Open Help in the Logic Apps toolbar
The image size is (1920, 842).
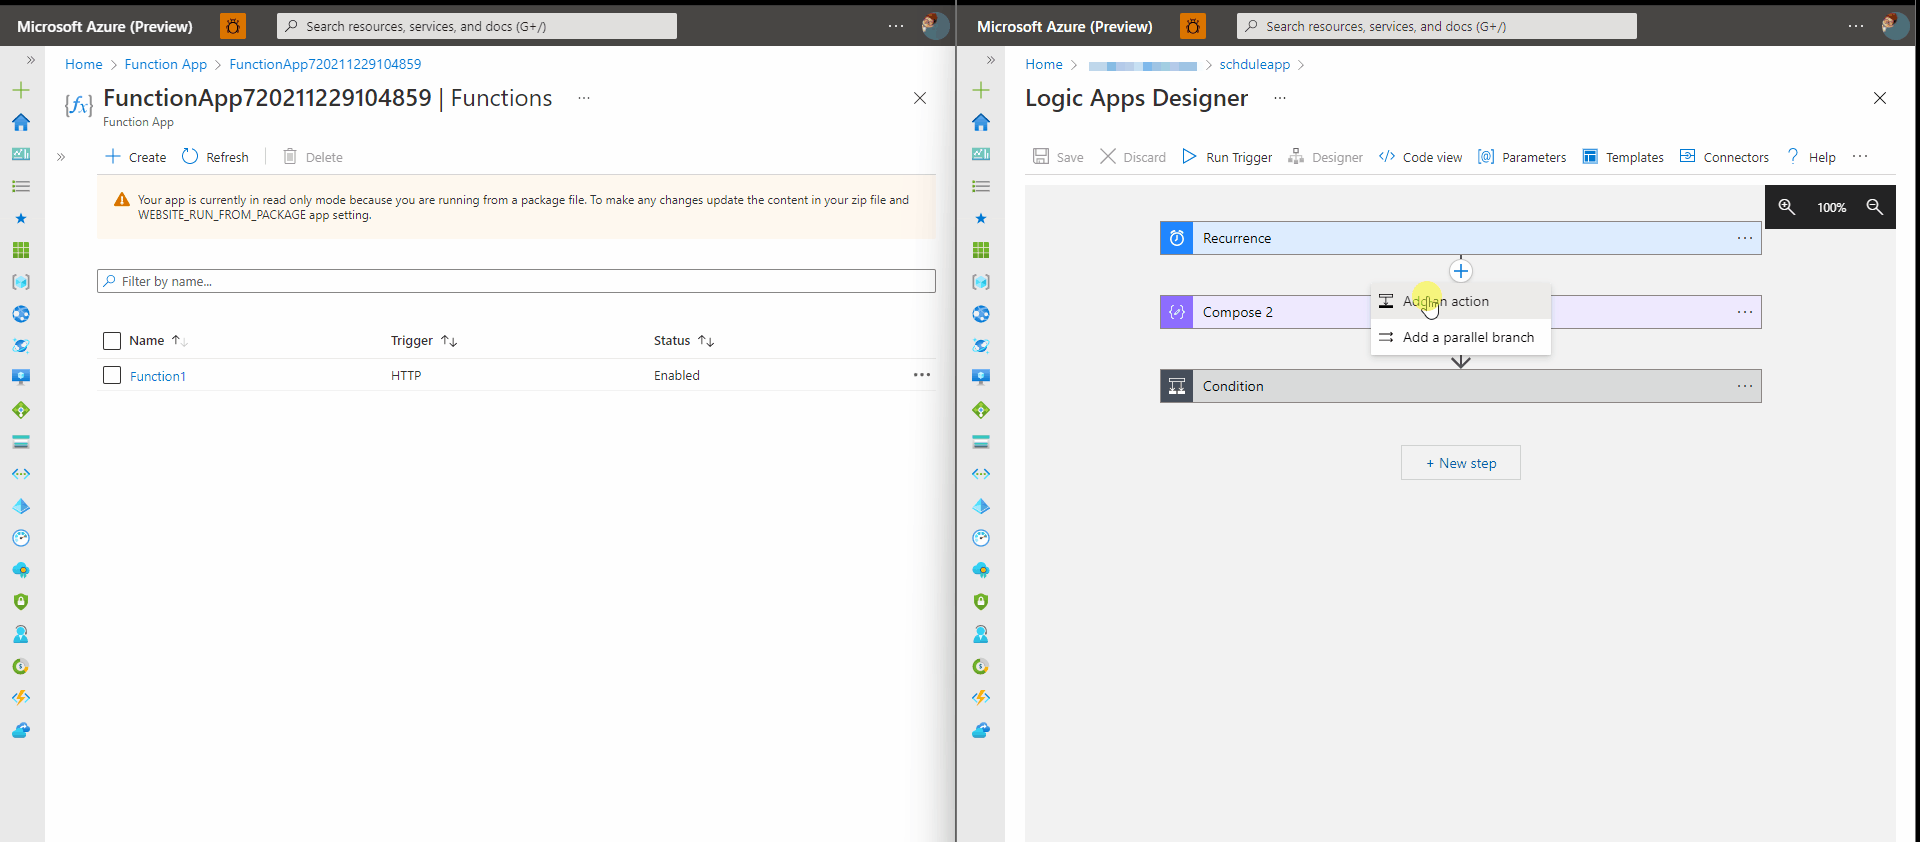click(1811, 157)
